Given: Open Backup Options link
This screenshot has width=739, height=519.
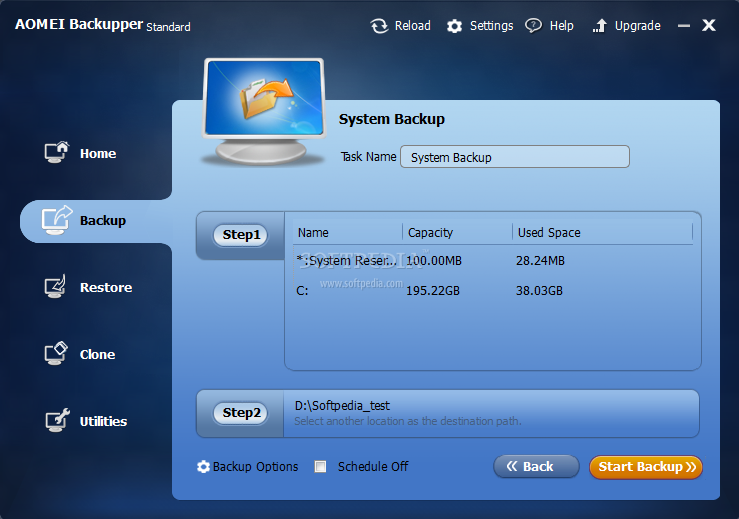Looking at the screenshot, I should pos(255,467).
